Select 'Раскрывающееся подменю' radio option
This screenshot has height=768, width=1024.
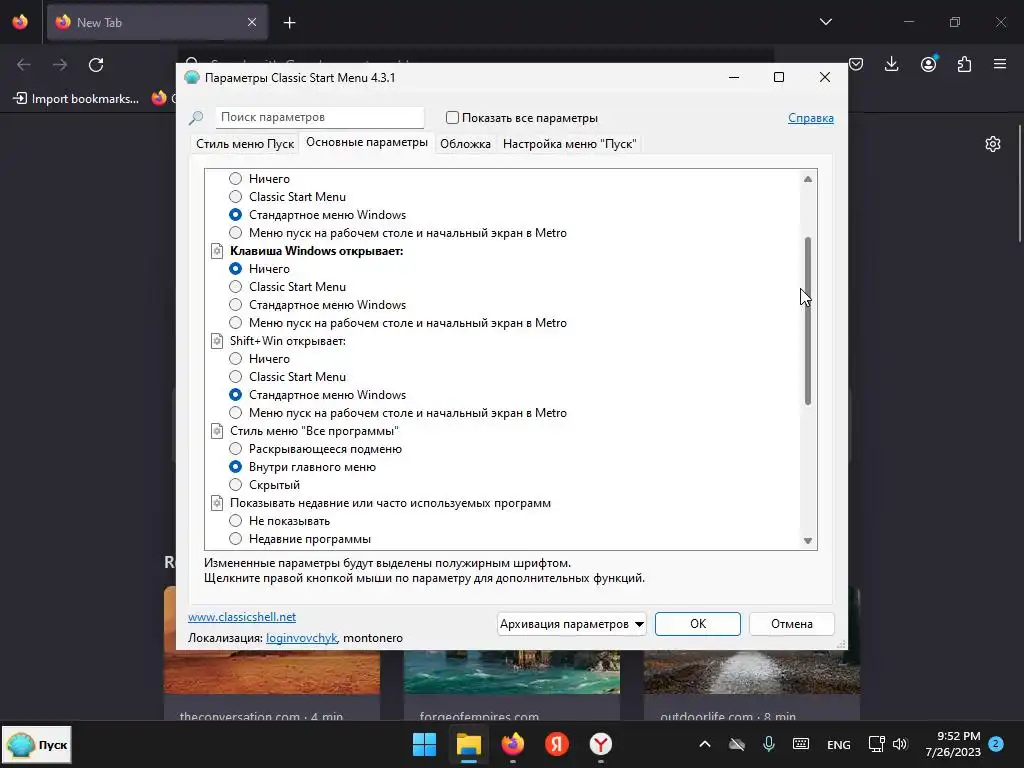[x=235, y=449]
